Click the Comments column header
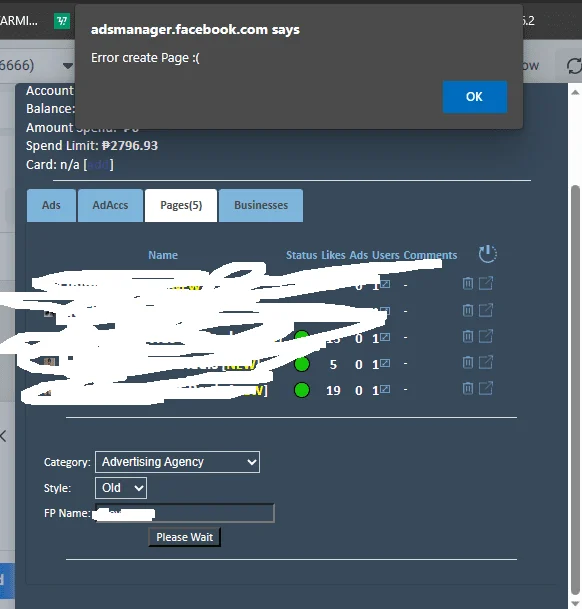Screen dimensions: 582x609 [x=430, y=255]
